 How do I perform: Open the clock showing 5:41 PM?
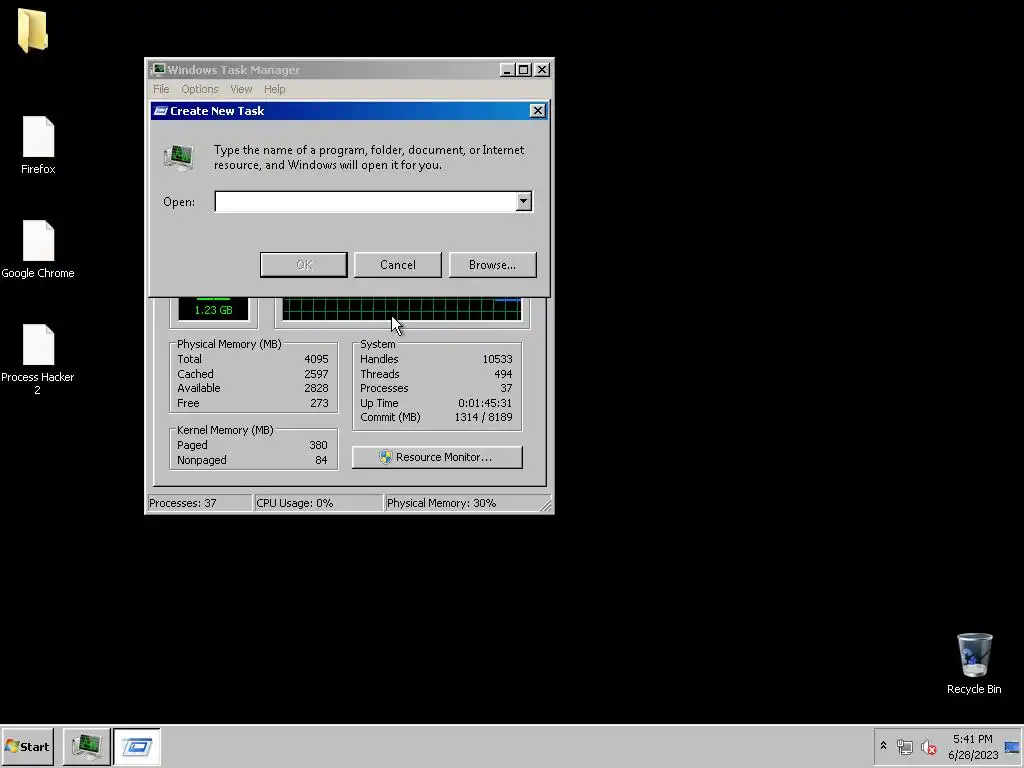(x=972, y=746)
